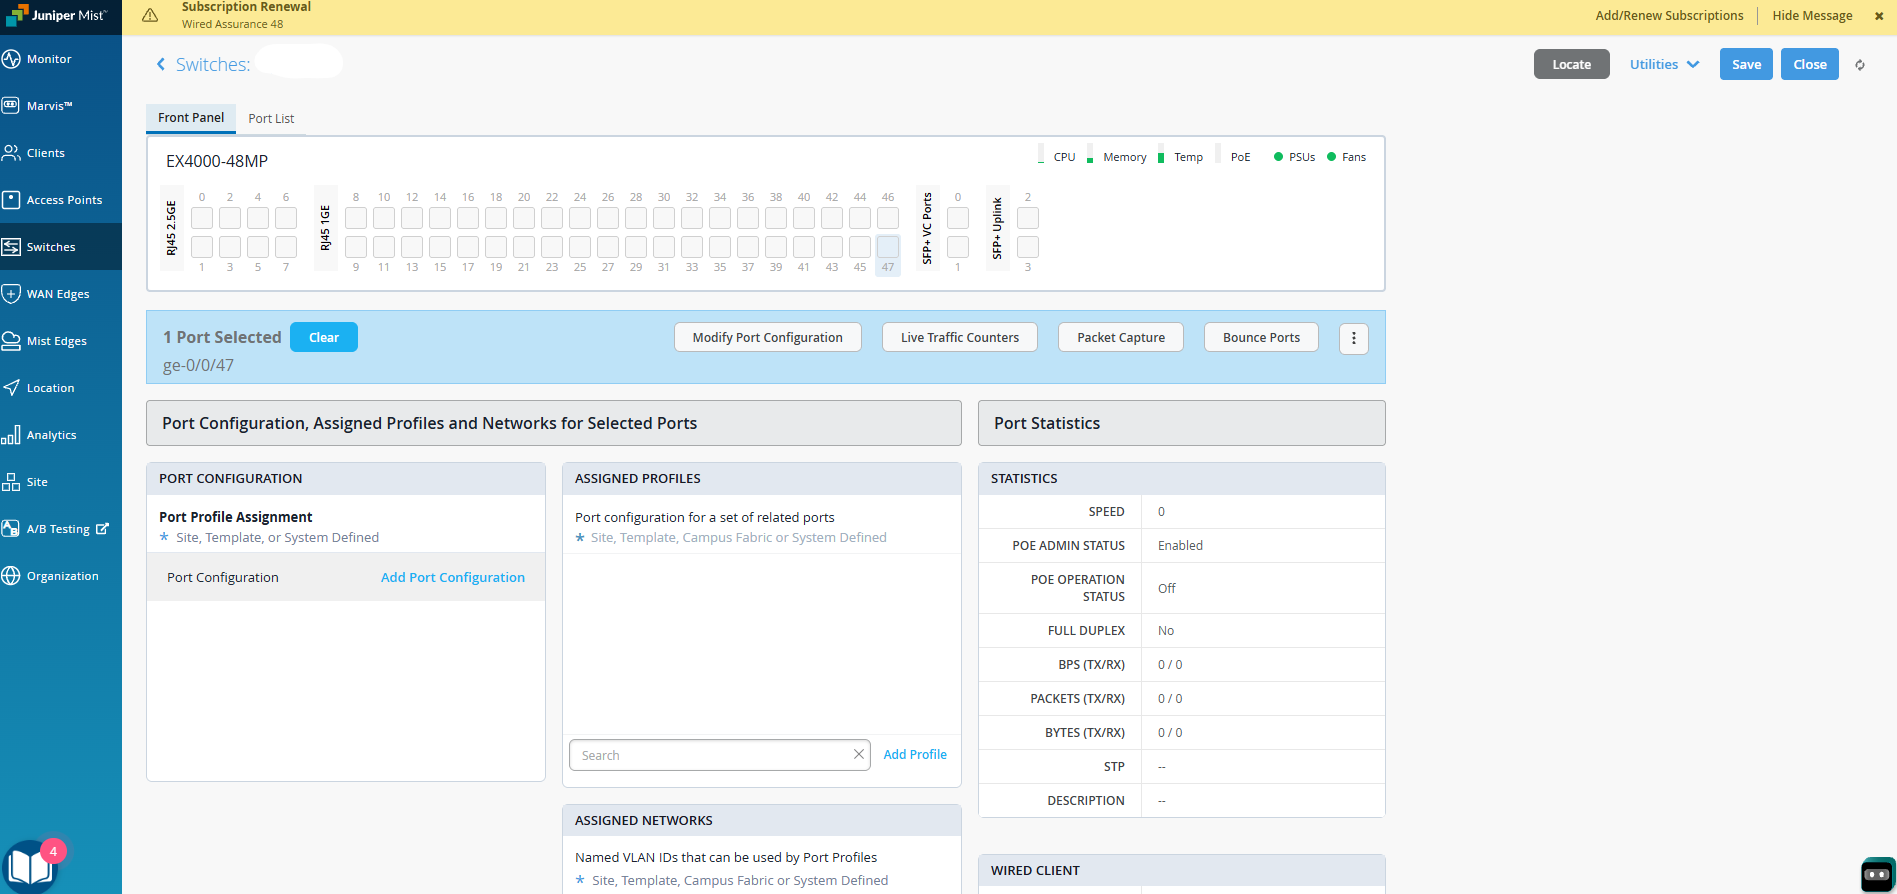Image resolution: width=1897 pixels, height=894 pixels.
Task: Select port 46 on the front panel
Action: (x=888, y=217)
